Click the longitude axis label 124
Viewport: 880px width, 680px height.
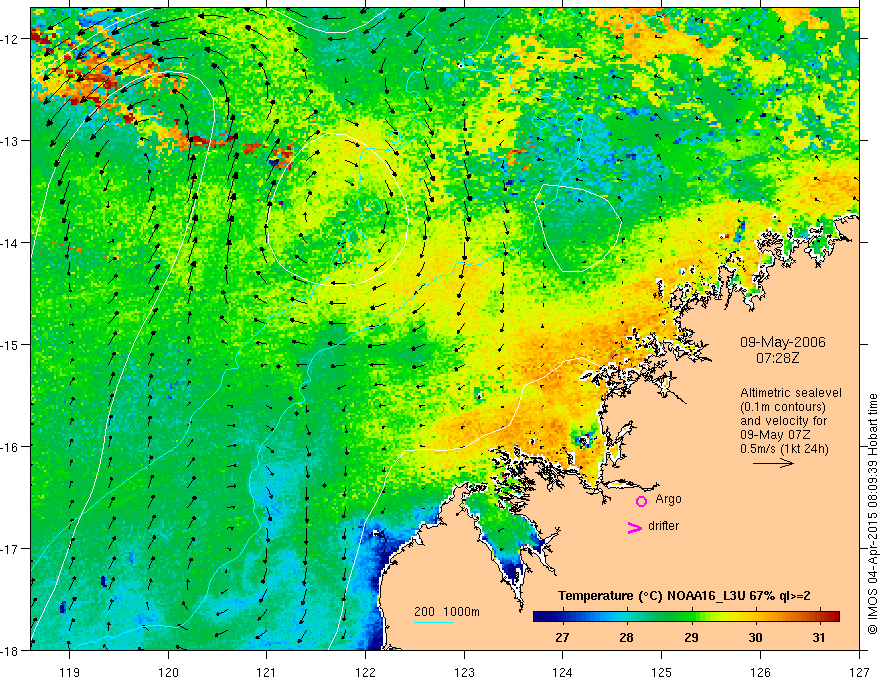(563, 672)
